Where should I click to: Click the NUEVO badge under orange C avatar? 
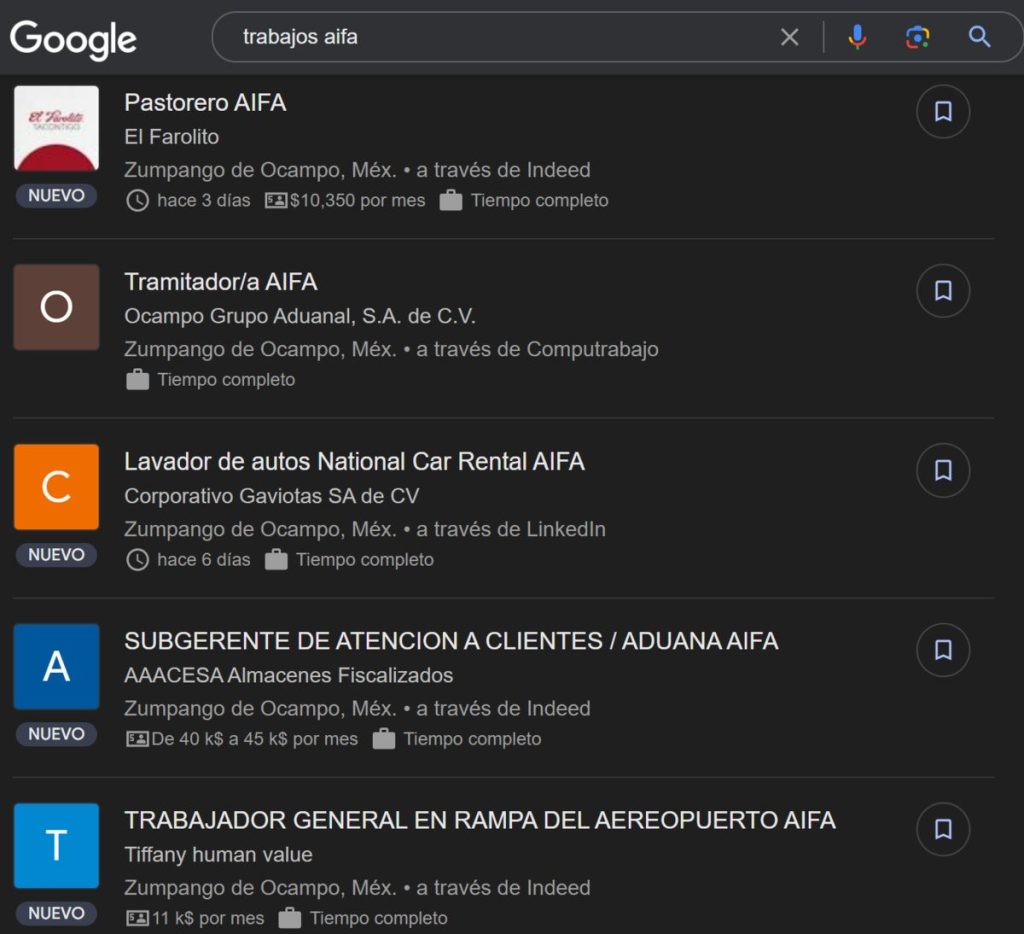coord(56,555)
